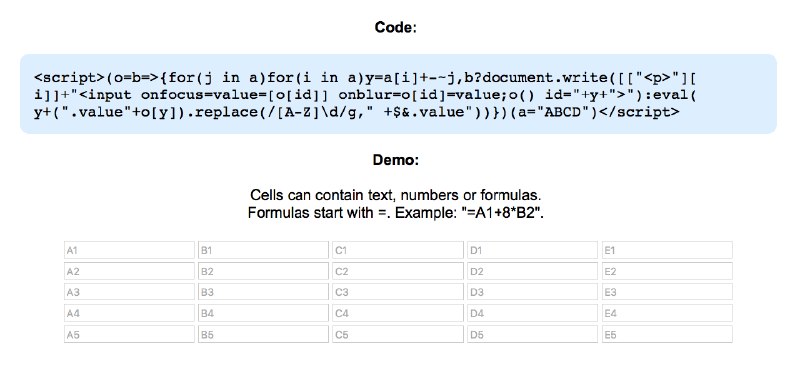
Task: Click the A2 input cell
Action: 129,271
